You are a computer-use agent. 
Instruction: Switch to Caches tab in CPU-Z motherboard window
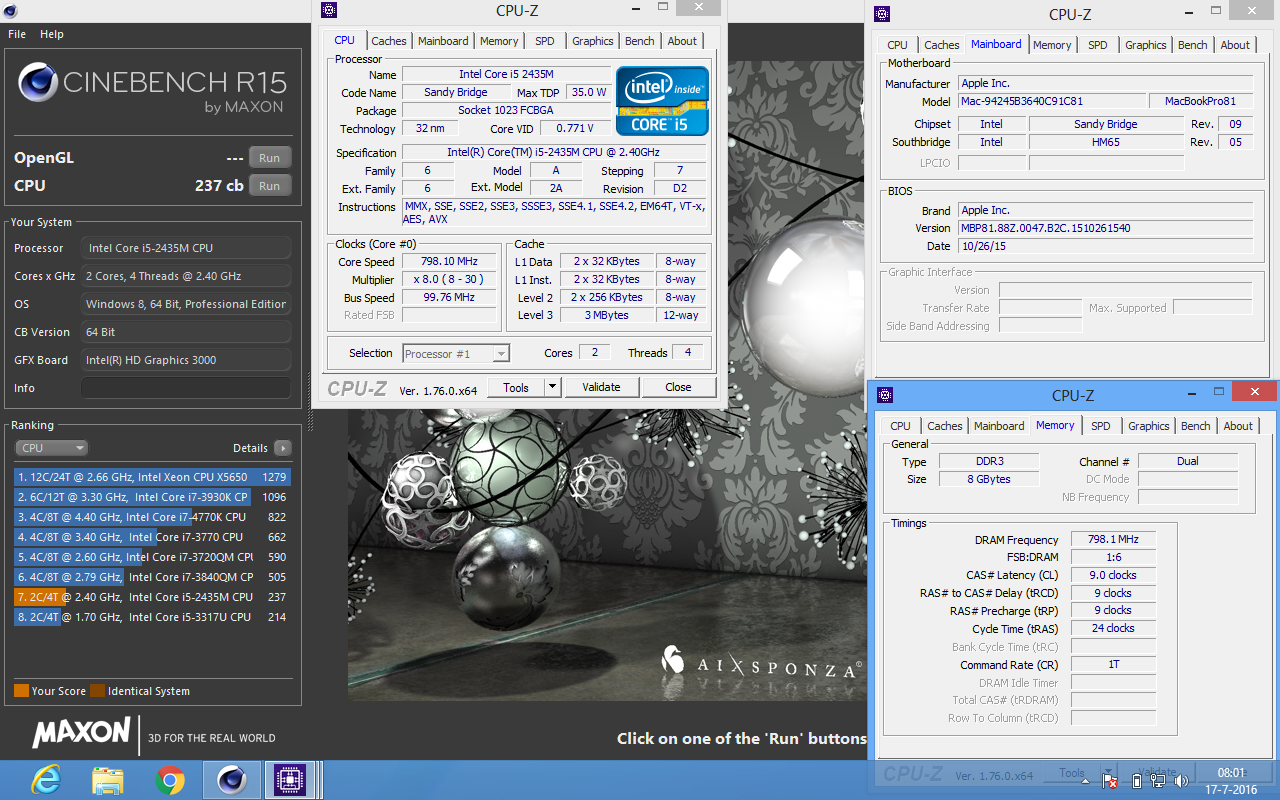click(x=941, y=45)
